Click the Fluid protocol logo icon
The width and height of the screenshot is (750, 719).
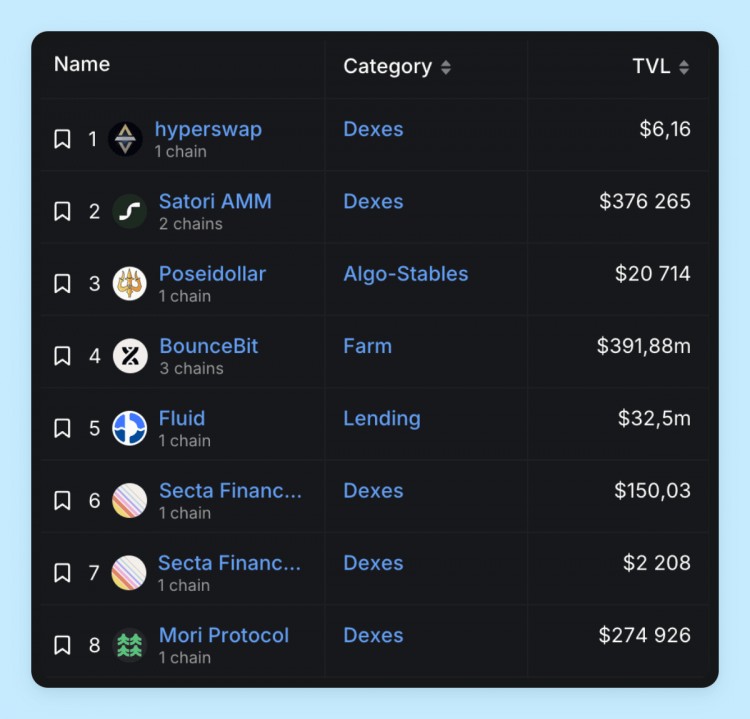pyautogui.click(x=129, y=428)
